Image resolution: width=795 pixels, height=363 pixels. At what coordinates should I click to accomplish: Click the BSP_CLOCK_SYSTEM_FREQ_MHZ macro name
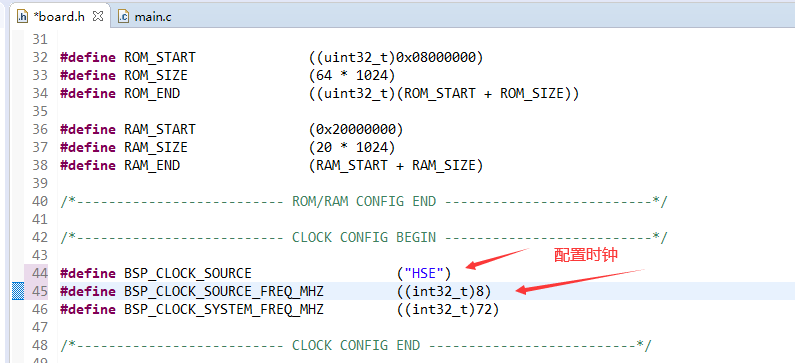coord(224,309)
